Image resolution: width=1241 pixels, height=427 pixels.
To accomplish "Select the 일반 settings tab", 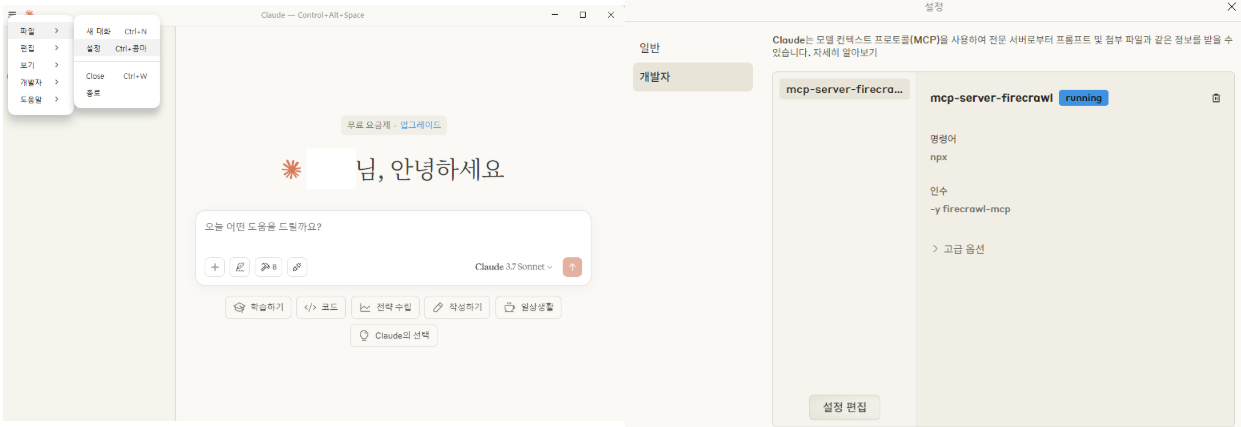I will [x=692, y=48].
